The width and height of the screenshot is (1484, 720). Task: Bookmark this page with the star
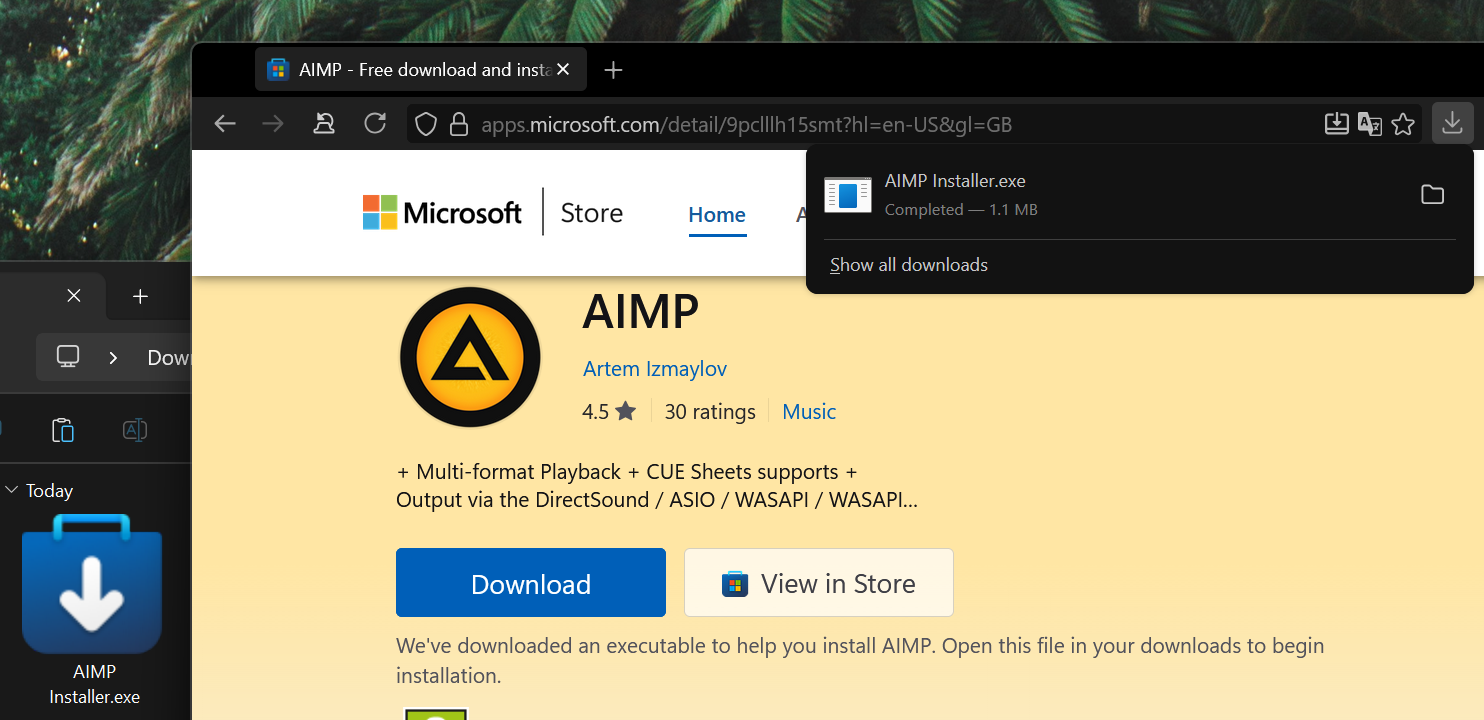click(x=1404, y=124)
